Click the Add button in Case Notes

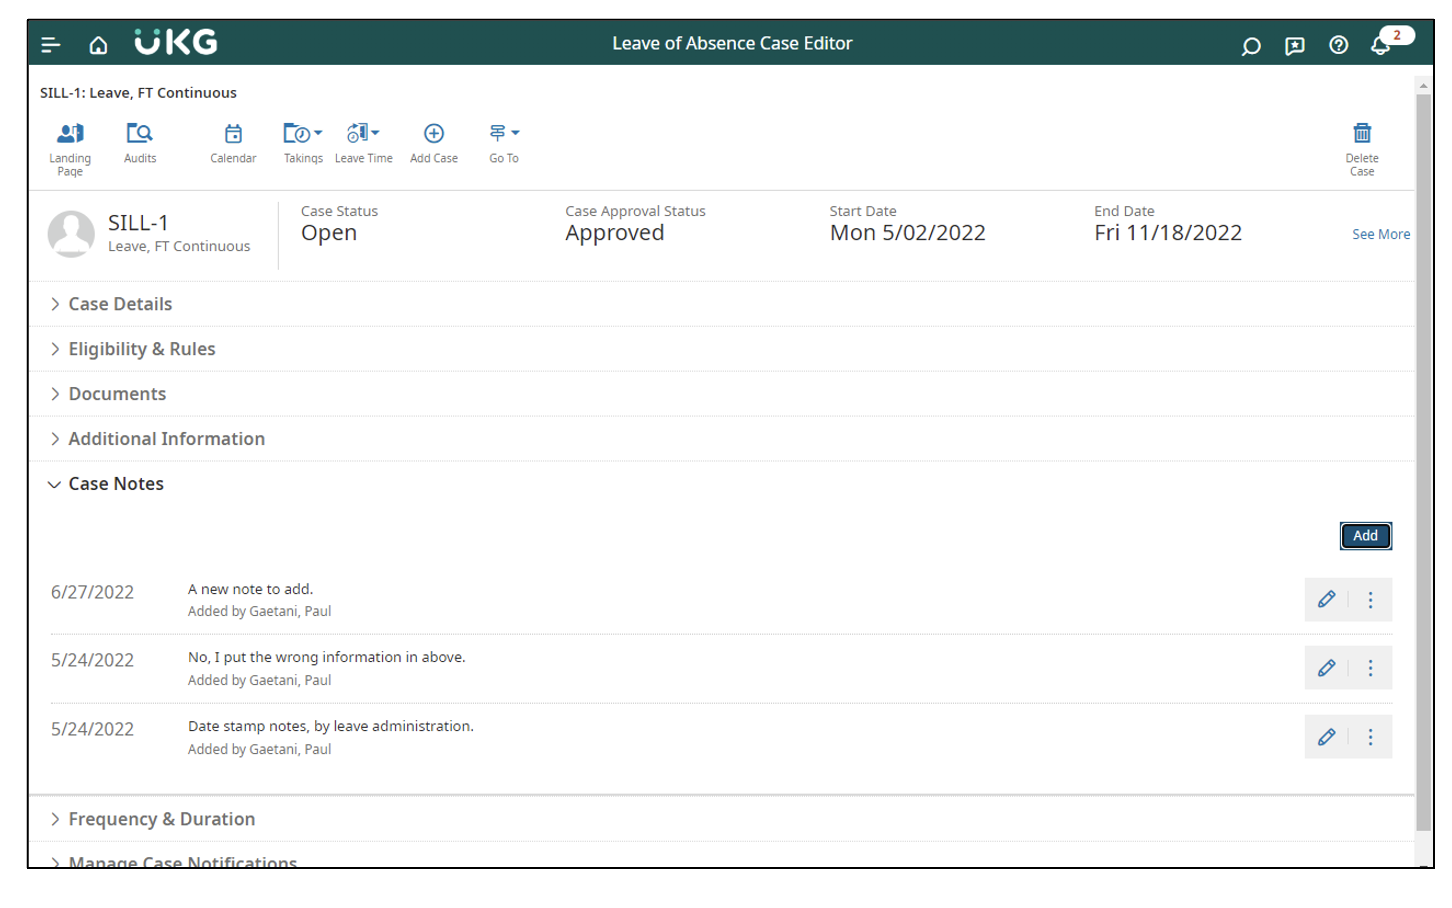[1365, 536]
